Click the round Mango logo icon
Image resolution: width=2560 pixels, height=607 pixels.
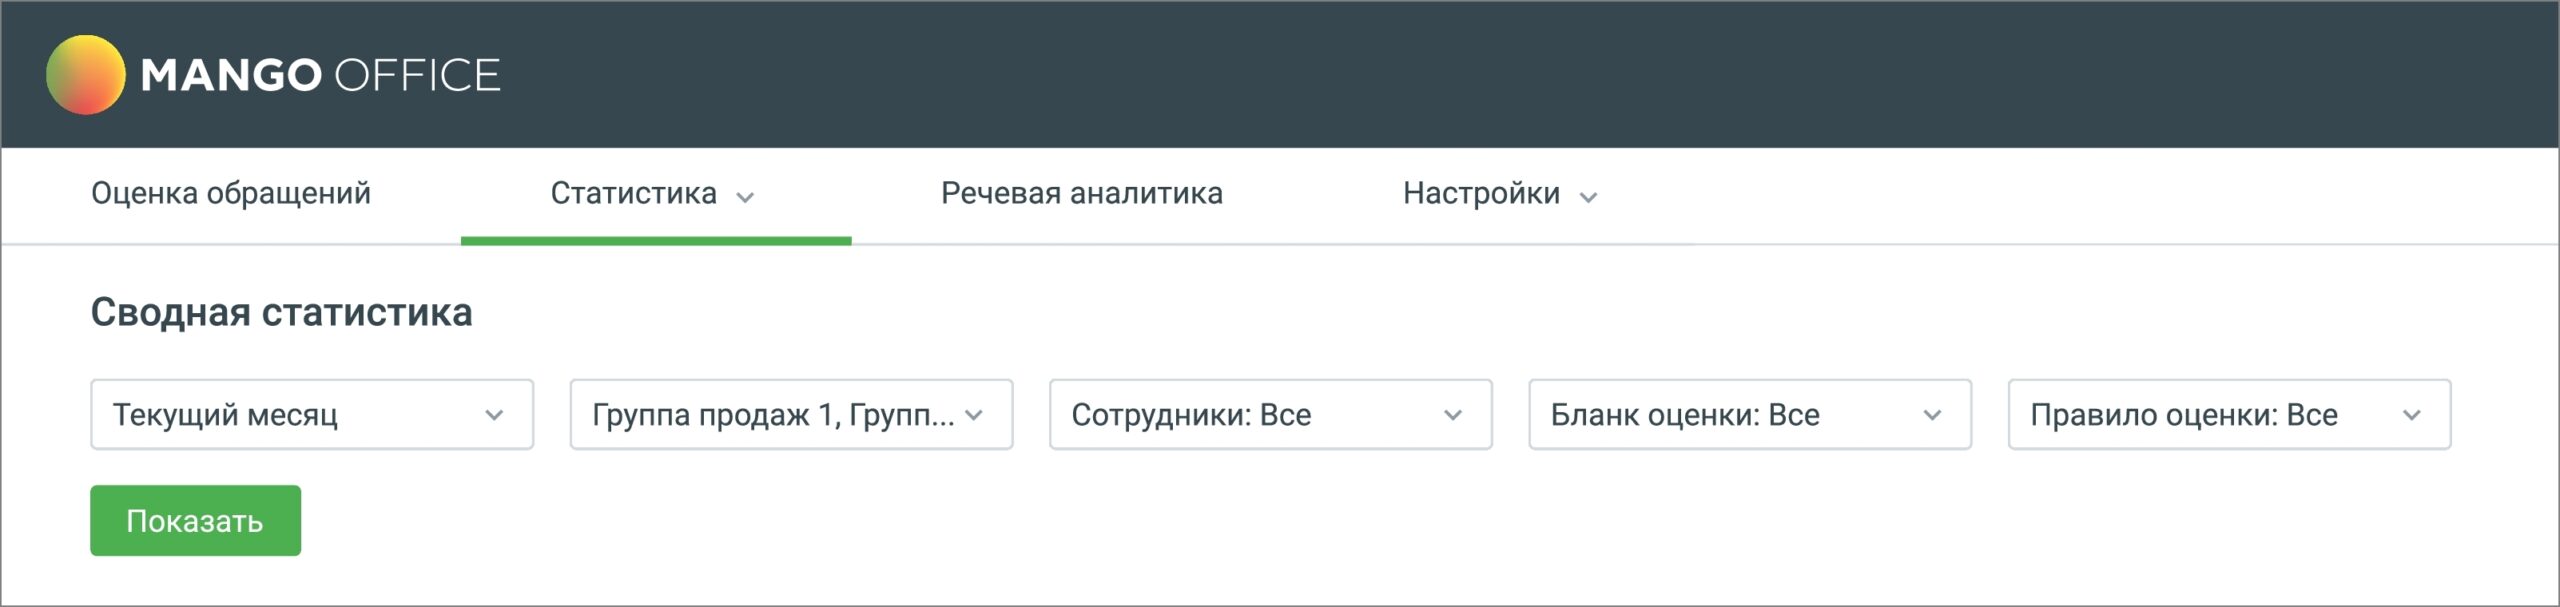click(x=86, y=75)
